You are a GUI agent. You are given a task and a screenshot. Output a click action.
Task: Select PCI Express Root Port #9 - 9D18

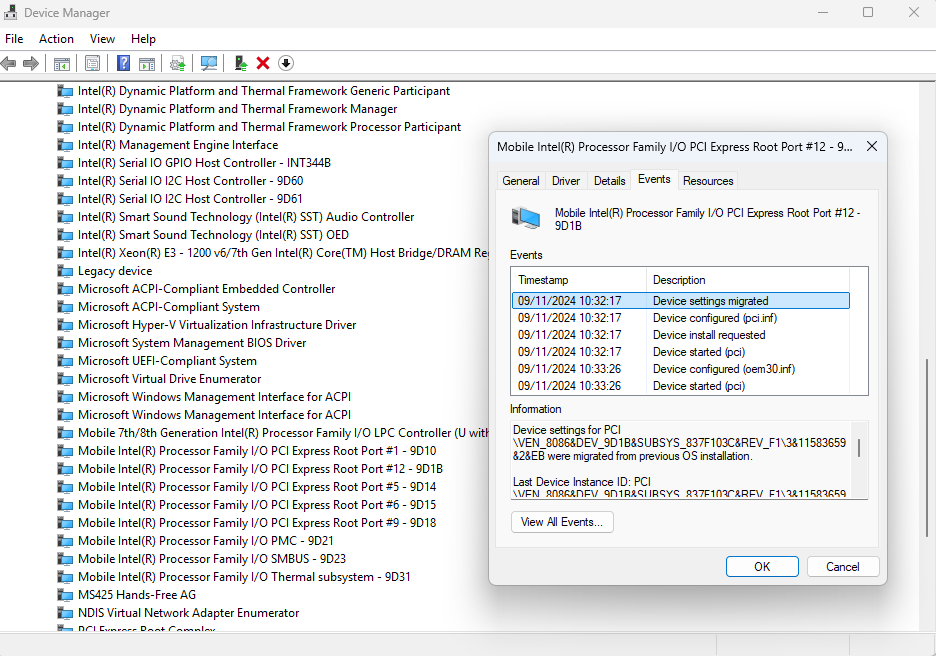tap(257, 523)
